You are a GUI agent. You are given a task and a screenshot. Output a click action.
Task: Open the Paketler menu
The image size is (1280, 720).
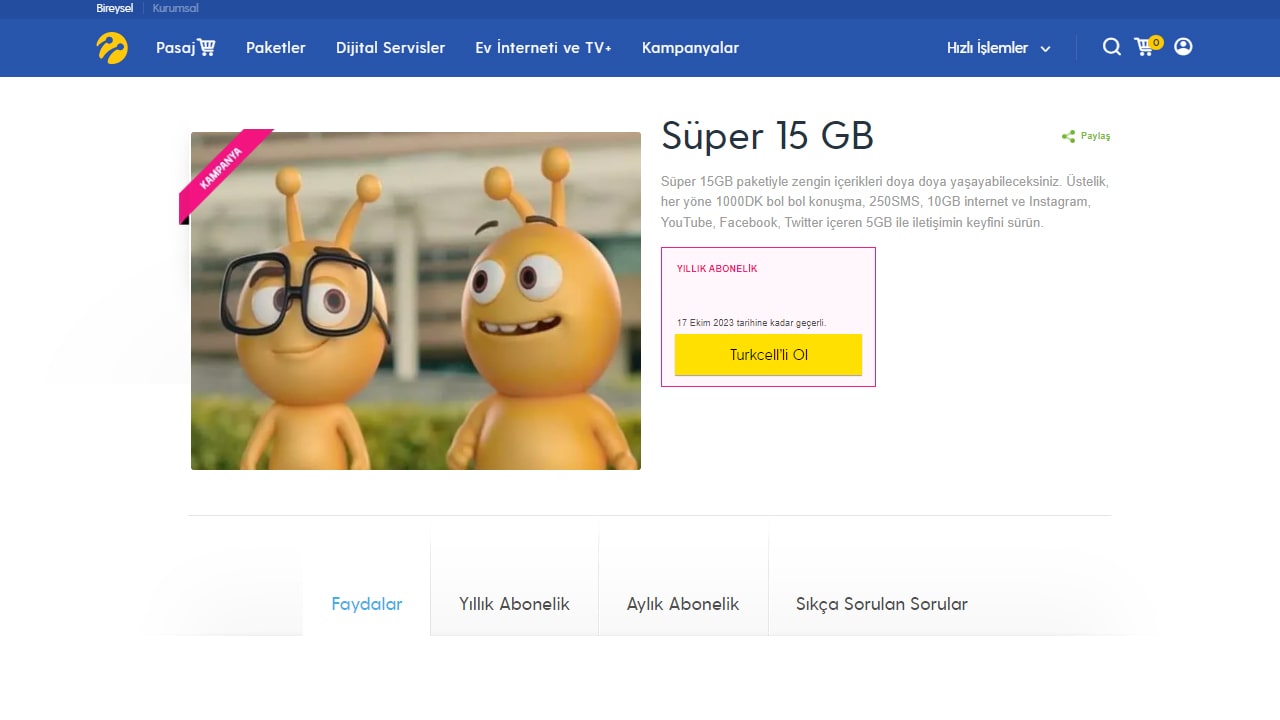click(276, 47)
